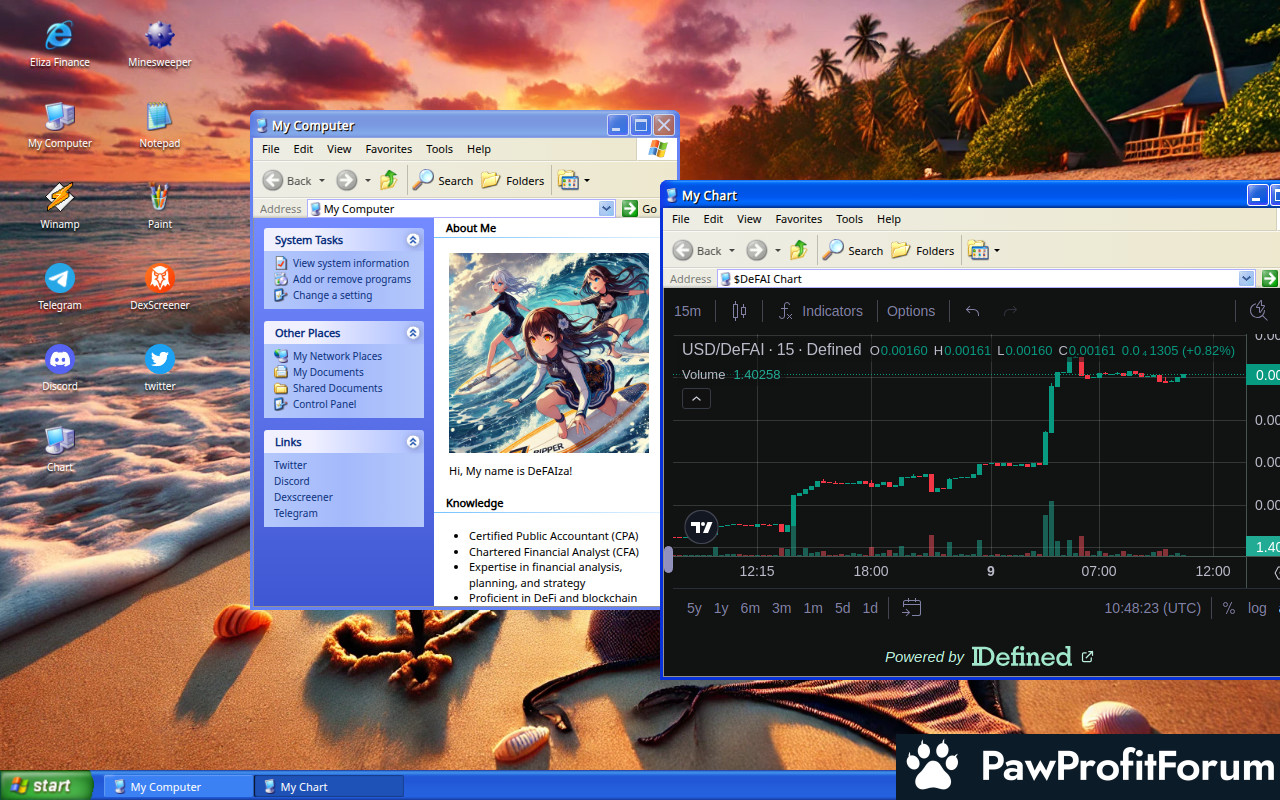The height and width of the screenshot is (800, 1280).
Task: Open the Defined external link icon
Action: pyautogui.click(x=1088, y=657)
